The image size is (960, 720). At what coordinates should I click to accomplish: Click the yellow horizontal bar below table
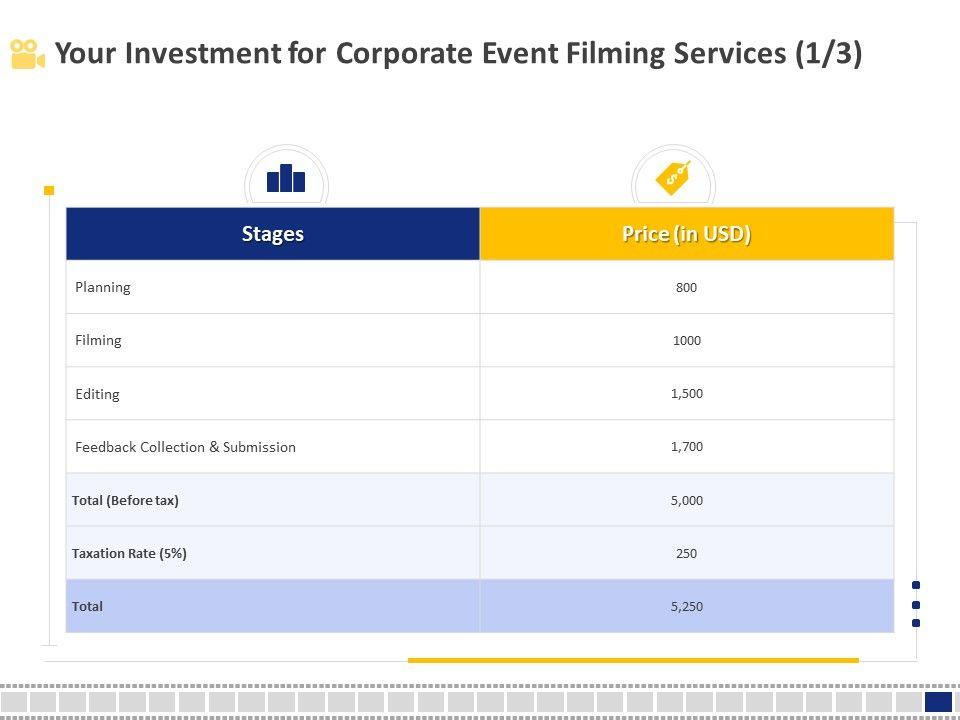coord(633,660)
